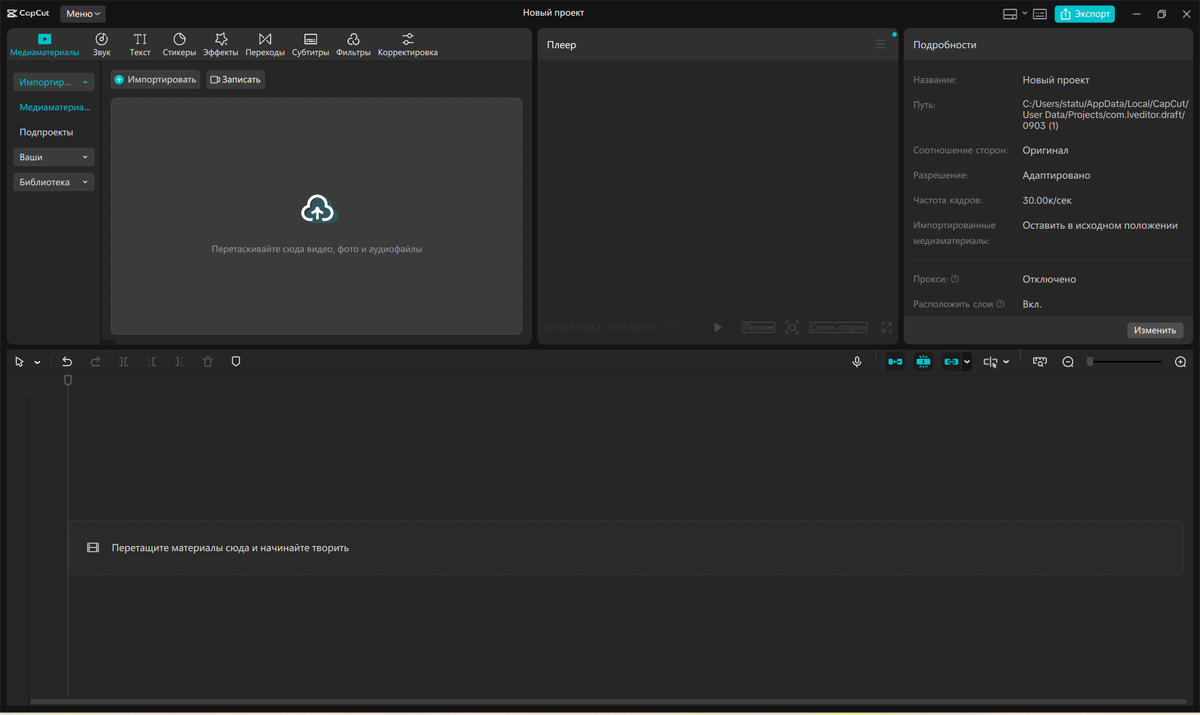Open the Корректировка tab
This screenshot has width=1200, height=715.
(x=408, y=45)
